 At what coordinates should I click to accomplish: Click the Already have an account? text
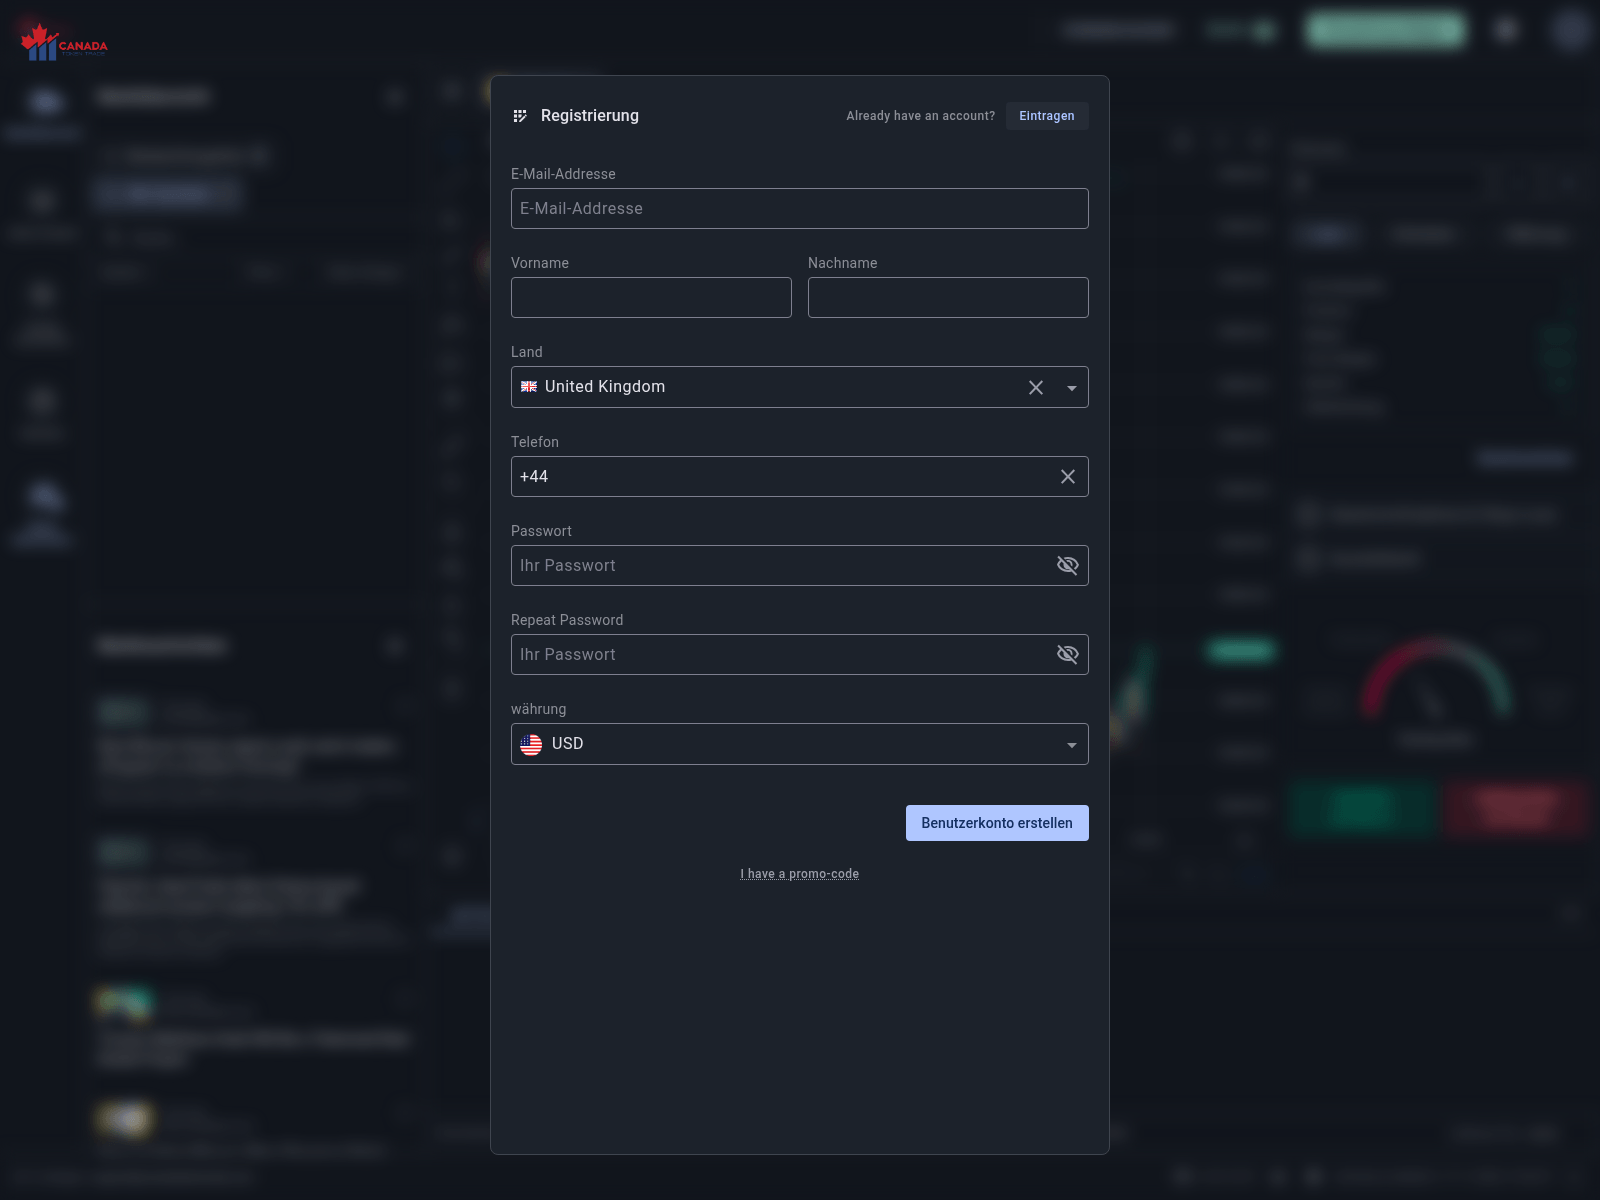click(x=921, y=116)
